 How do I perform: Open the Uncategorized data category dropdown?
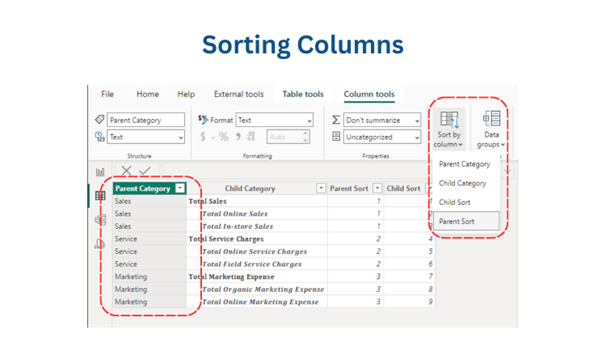(382, 137)
